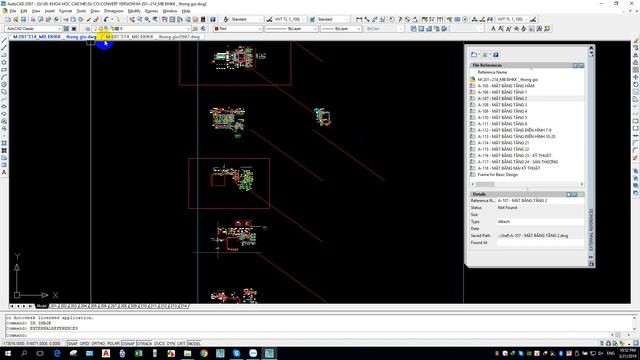This screenshot has height=360, width=640.
Task: Open the dimension style dropdown next to text style
Action: [x=289, y=19]
